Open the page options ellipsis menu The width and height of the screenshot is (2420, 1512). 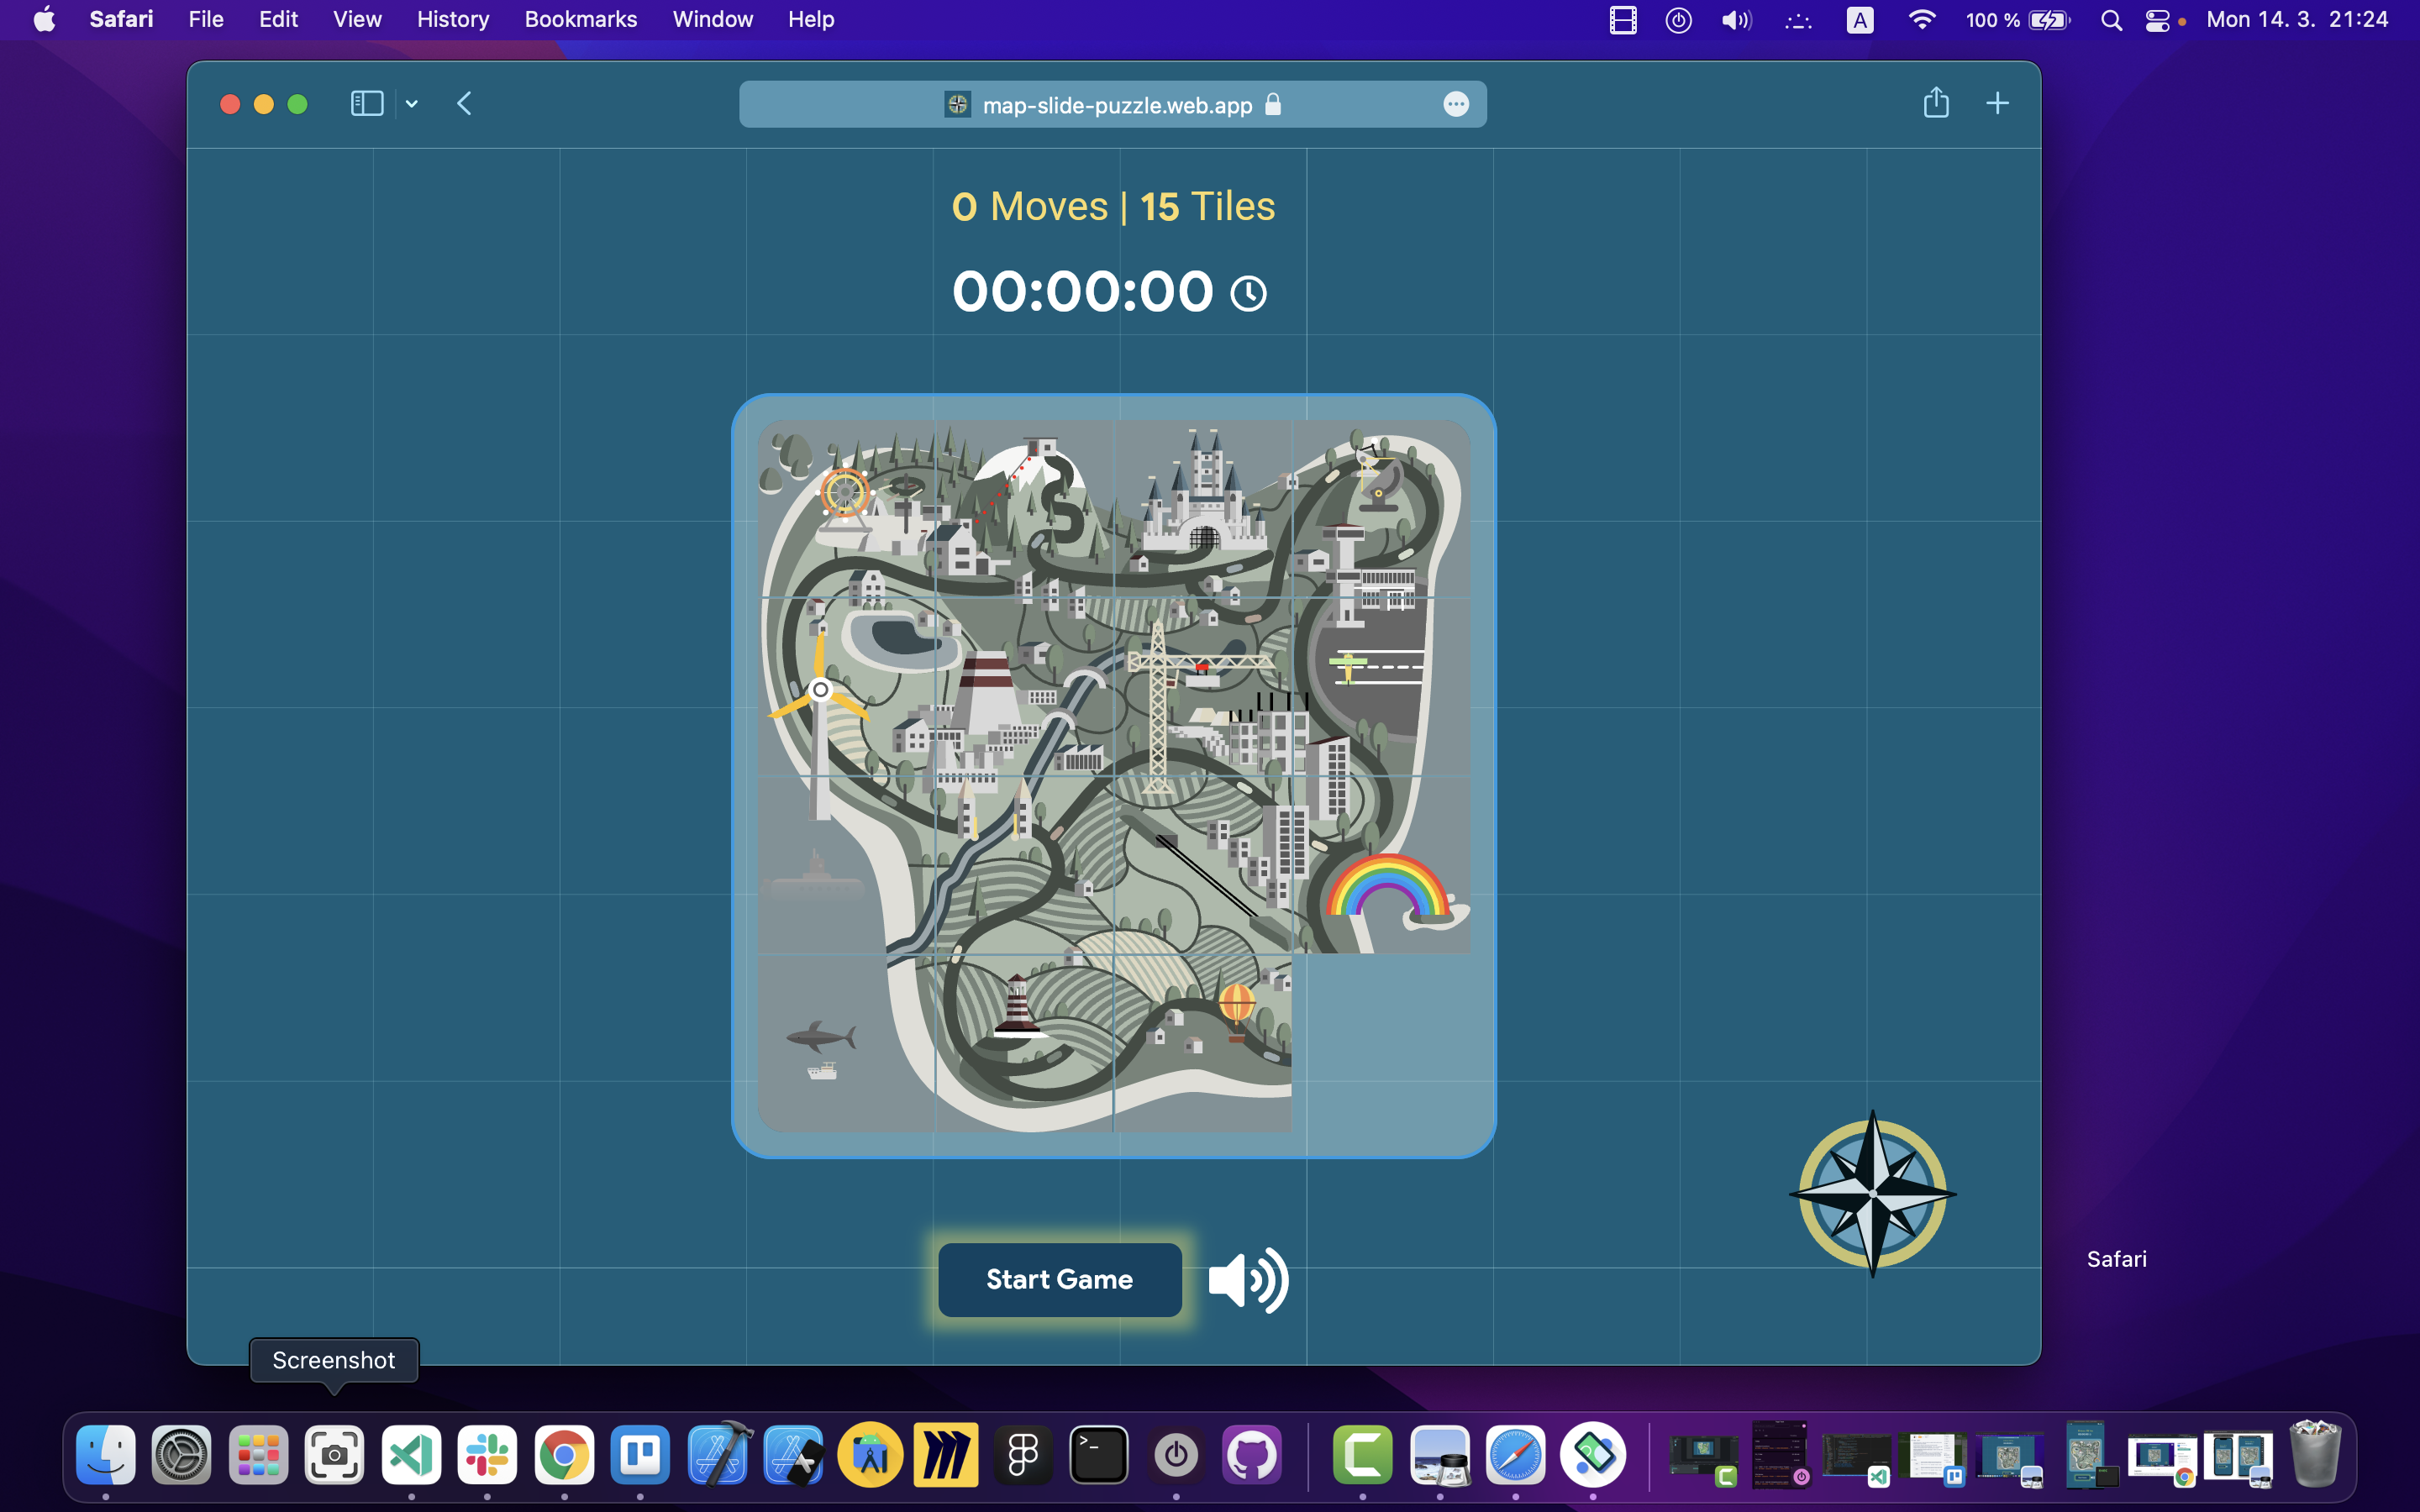1455,105
